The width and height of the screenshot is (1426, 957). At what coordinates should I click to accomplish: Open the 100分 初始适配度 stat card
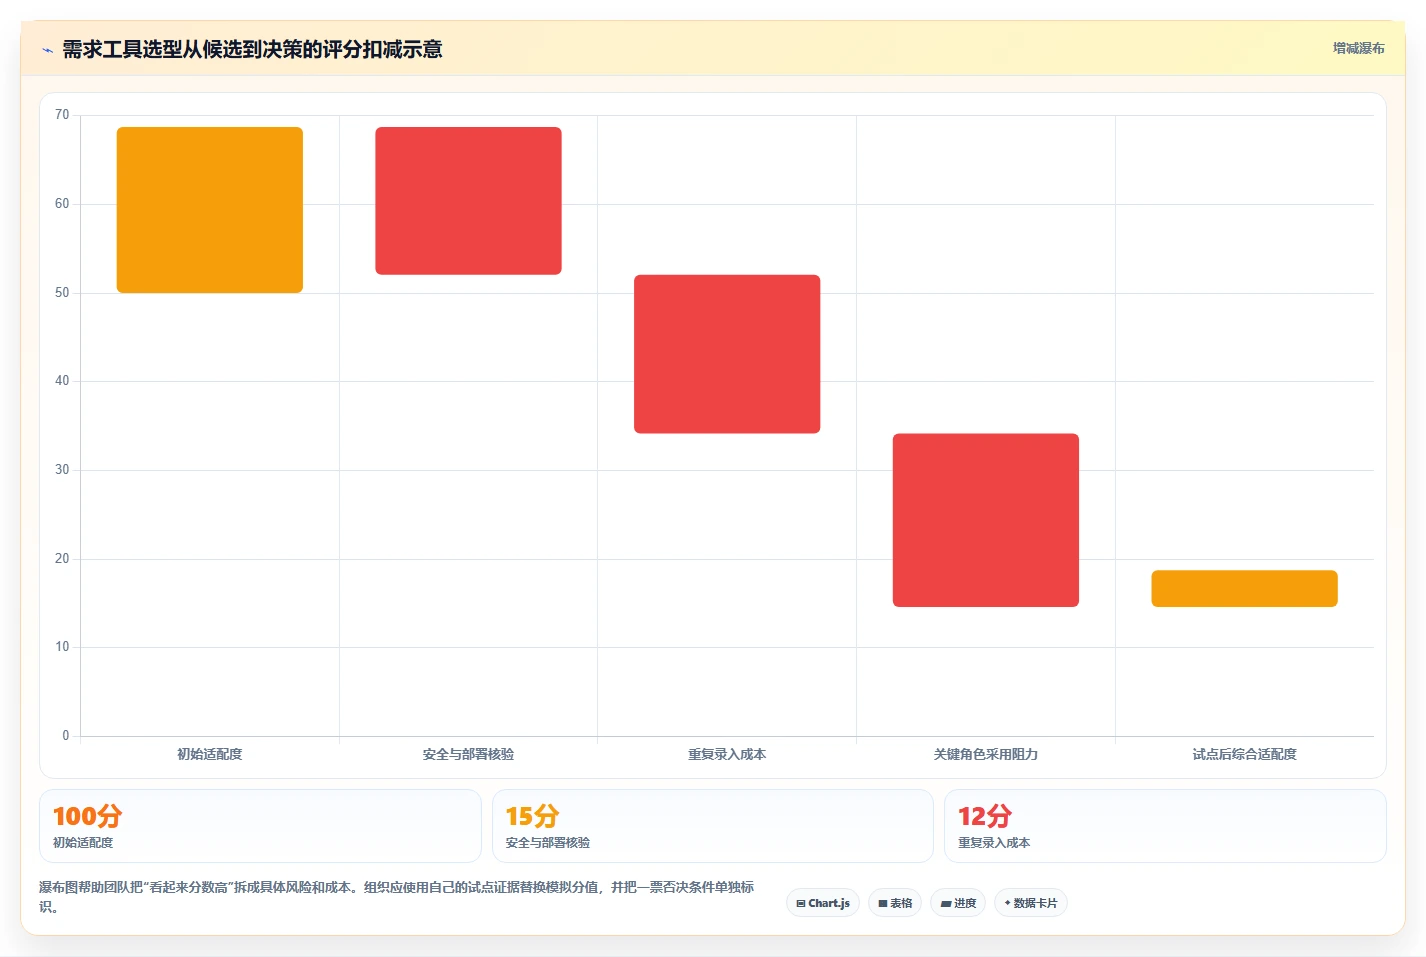[x=260, y=826]
